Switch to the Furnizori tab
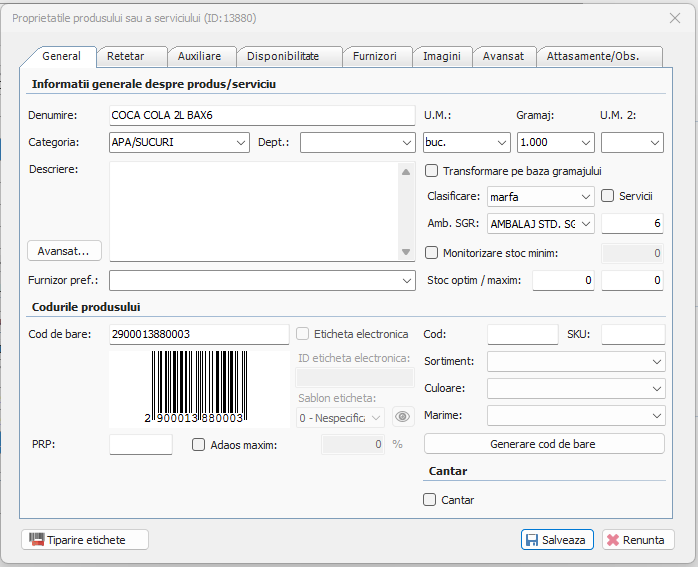698x567 pixels. point(375,57)
